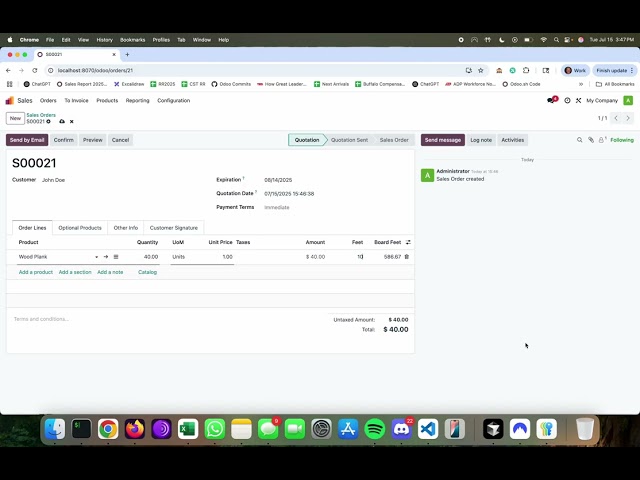Select the Order Lines tab
The width and height of the screenshot is (640, 480).
pyautogui.click(x=32, y=228)
